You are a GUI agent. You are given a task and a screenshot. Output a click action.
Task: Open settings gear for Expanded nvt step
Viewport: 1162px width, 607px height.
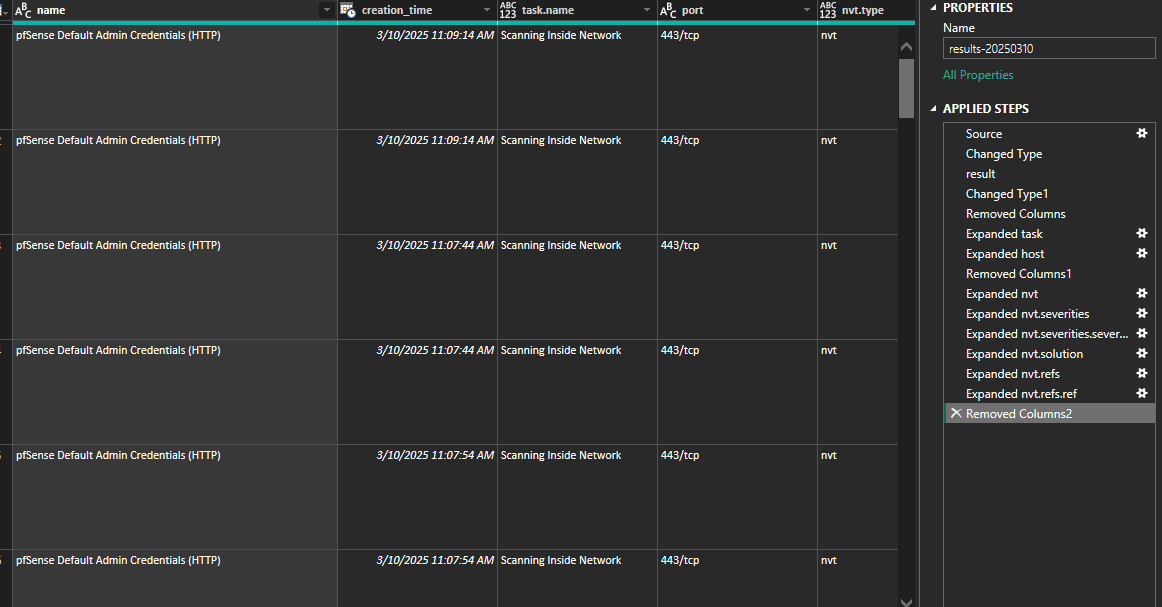1142,293
